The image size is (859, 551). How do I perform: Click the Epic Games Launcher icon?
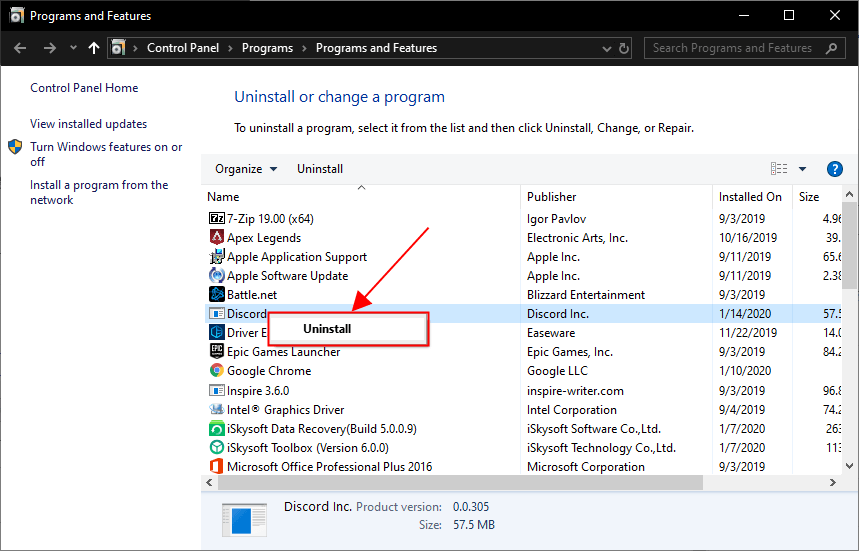click(217, 352)
